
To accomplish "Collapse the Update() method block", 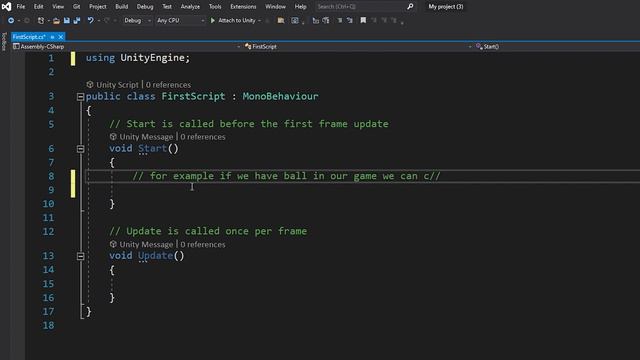I will tap(80, 256).
